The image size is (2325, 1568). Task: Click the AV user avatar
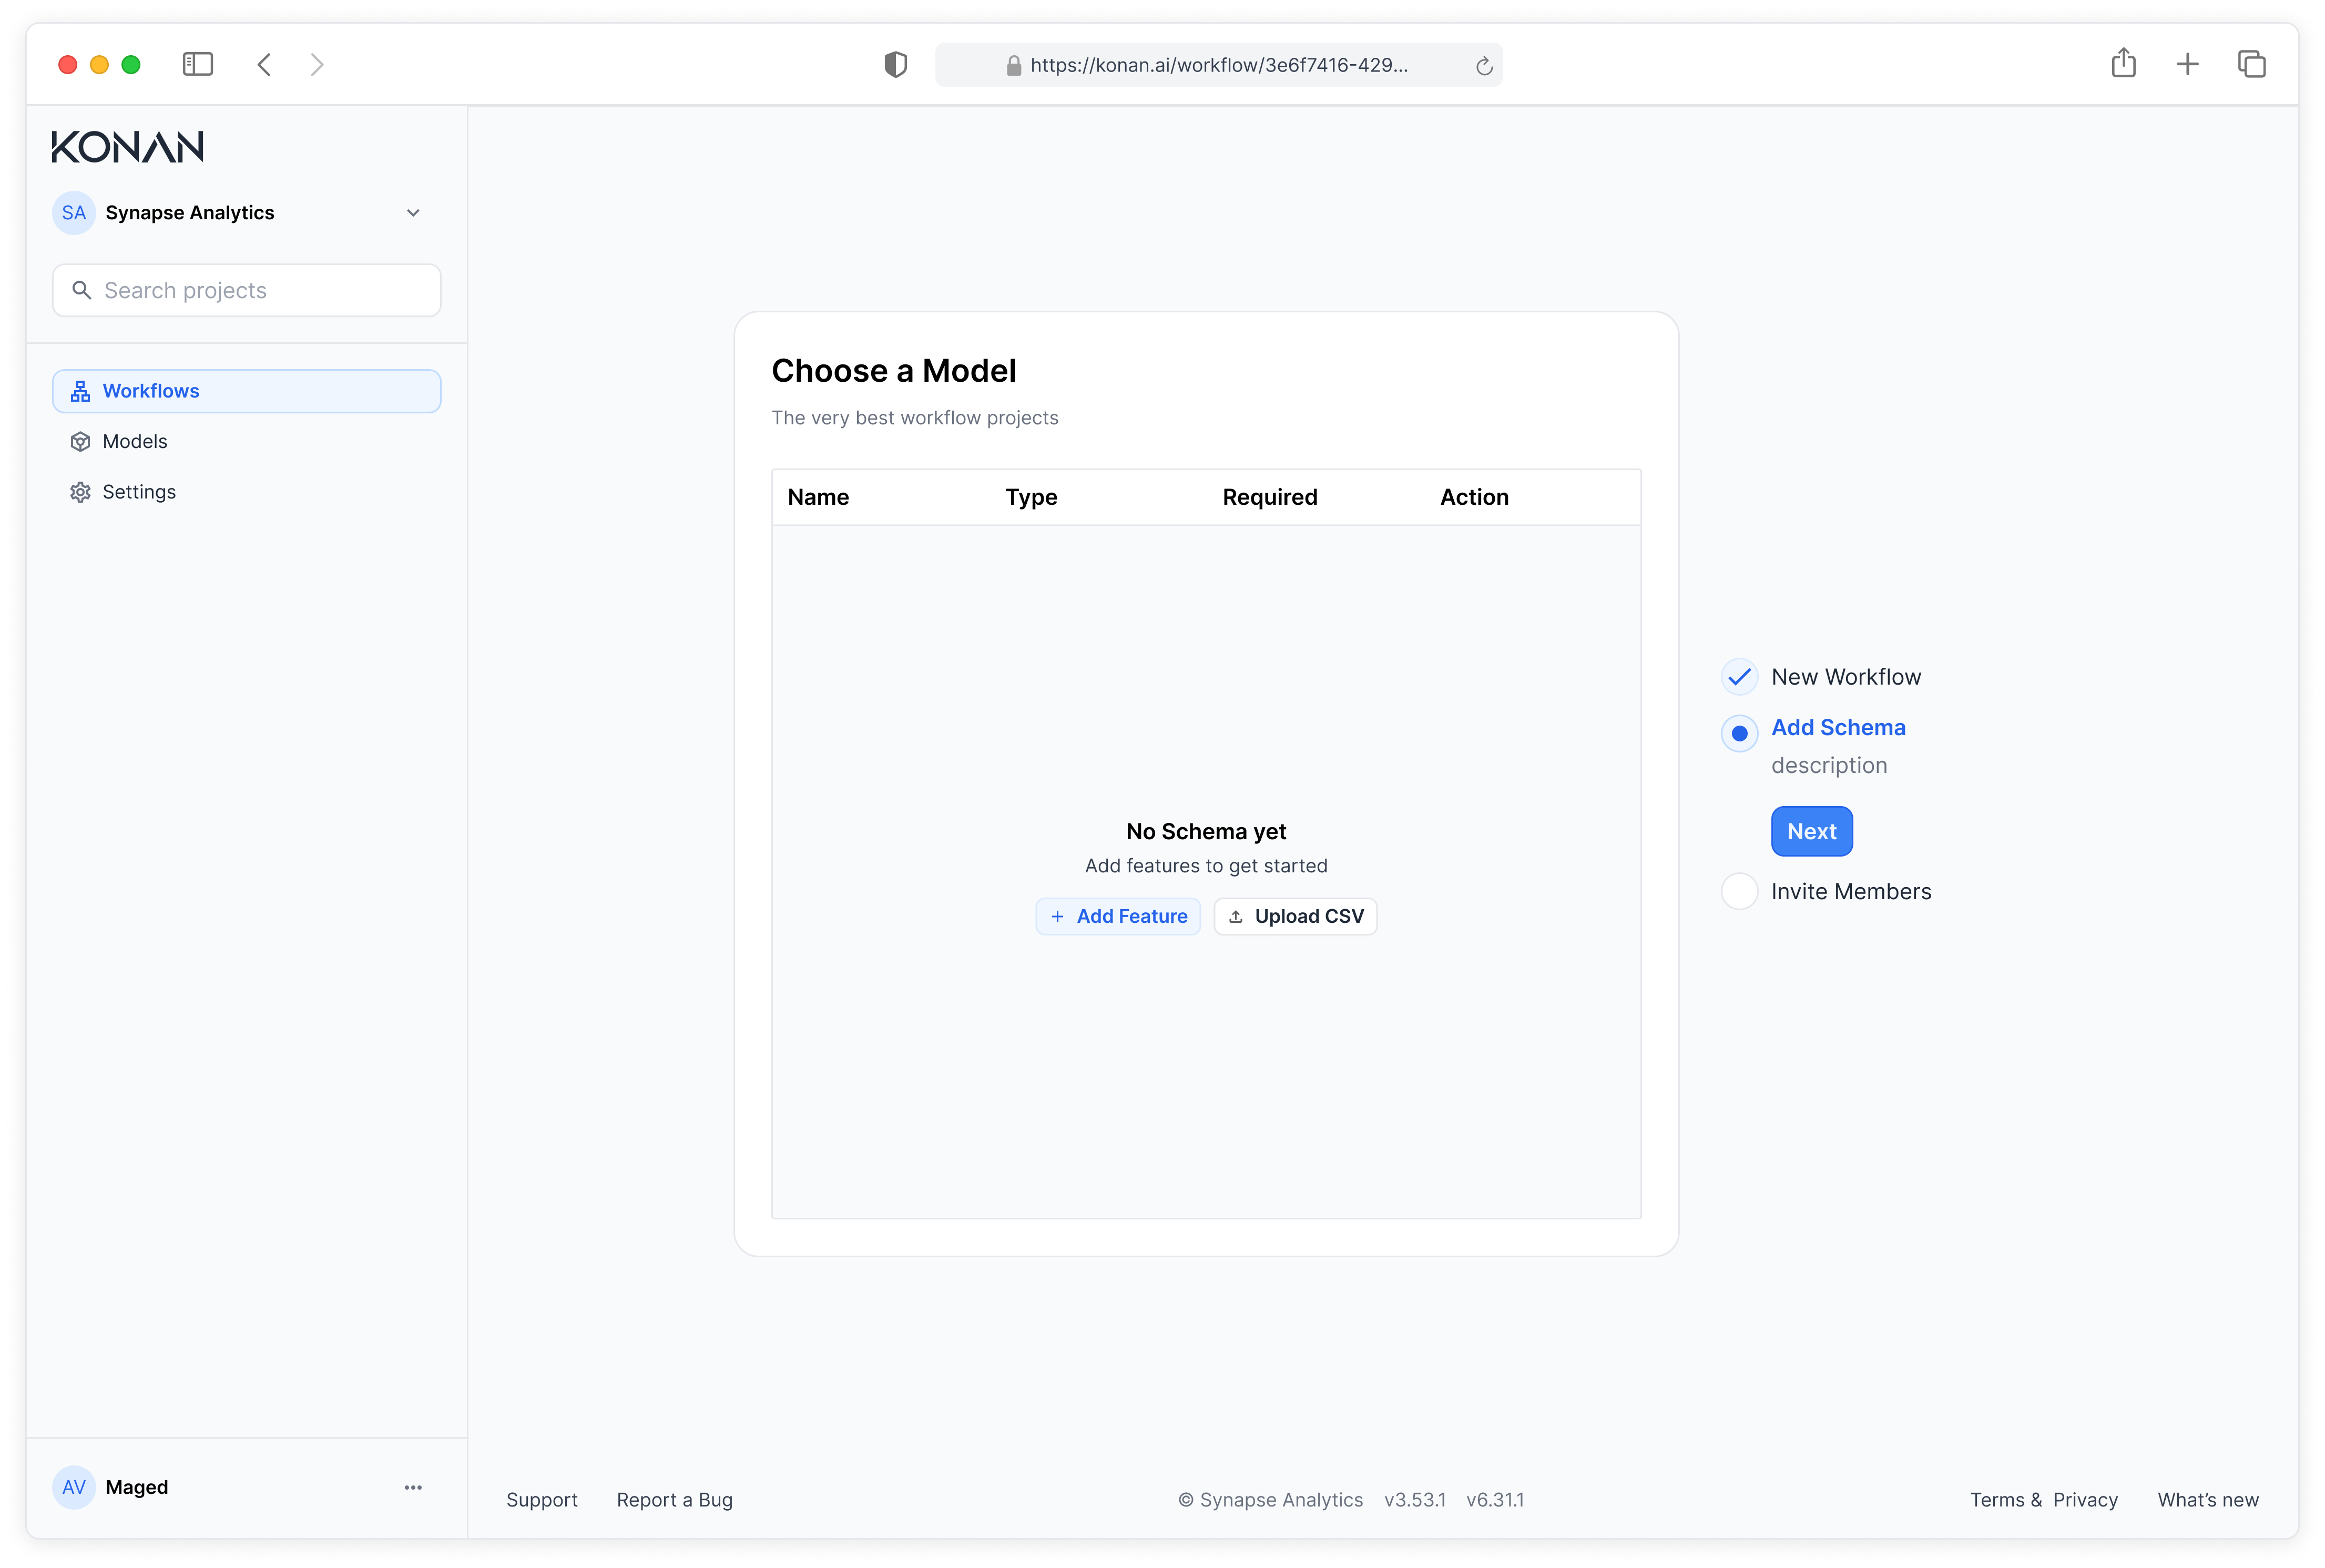(74, 1487)
